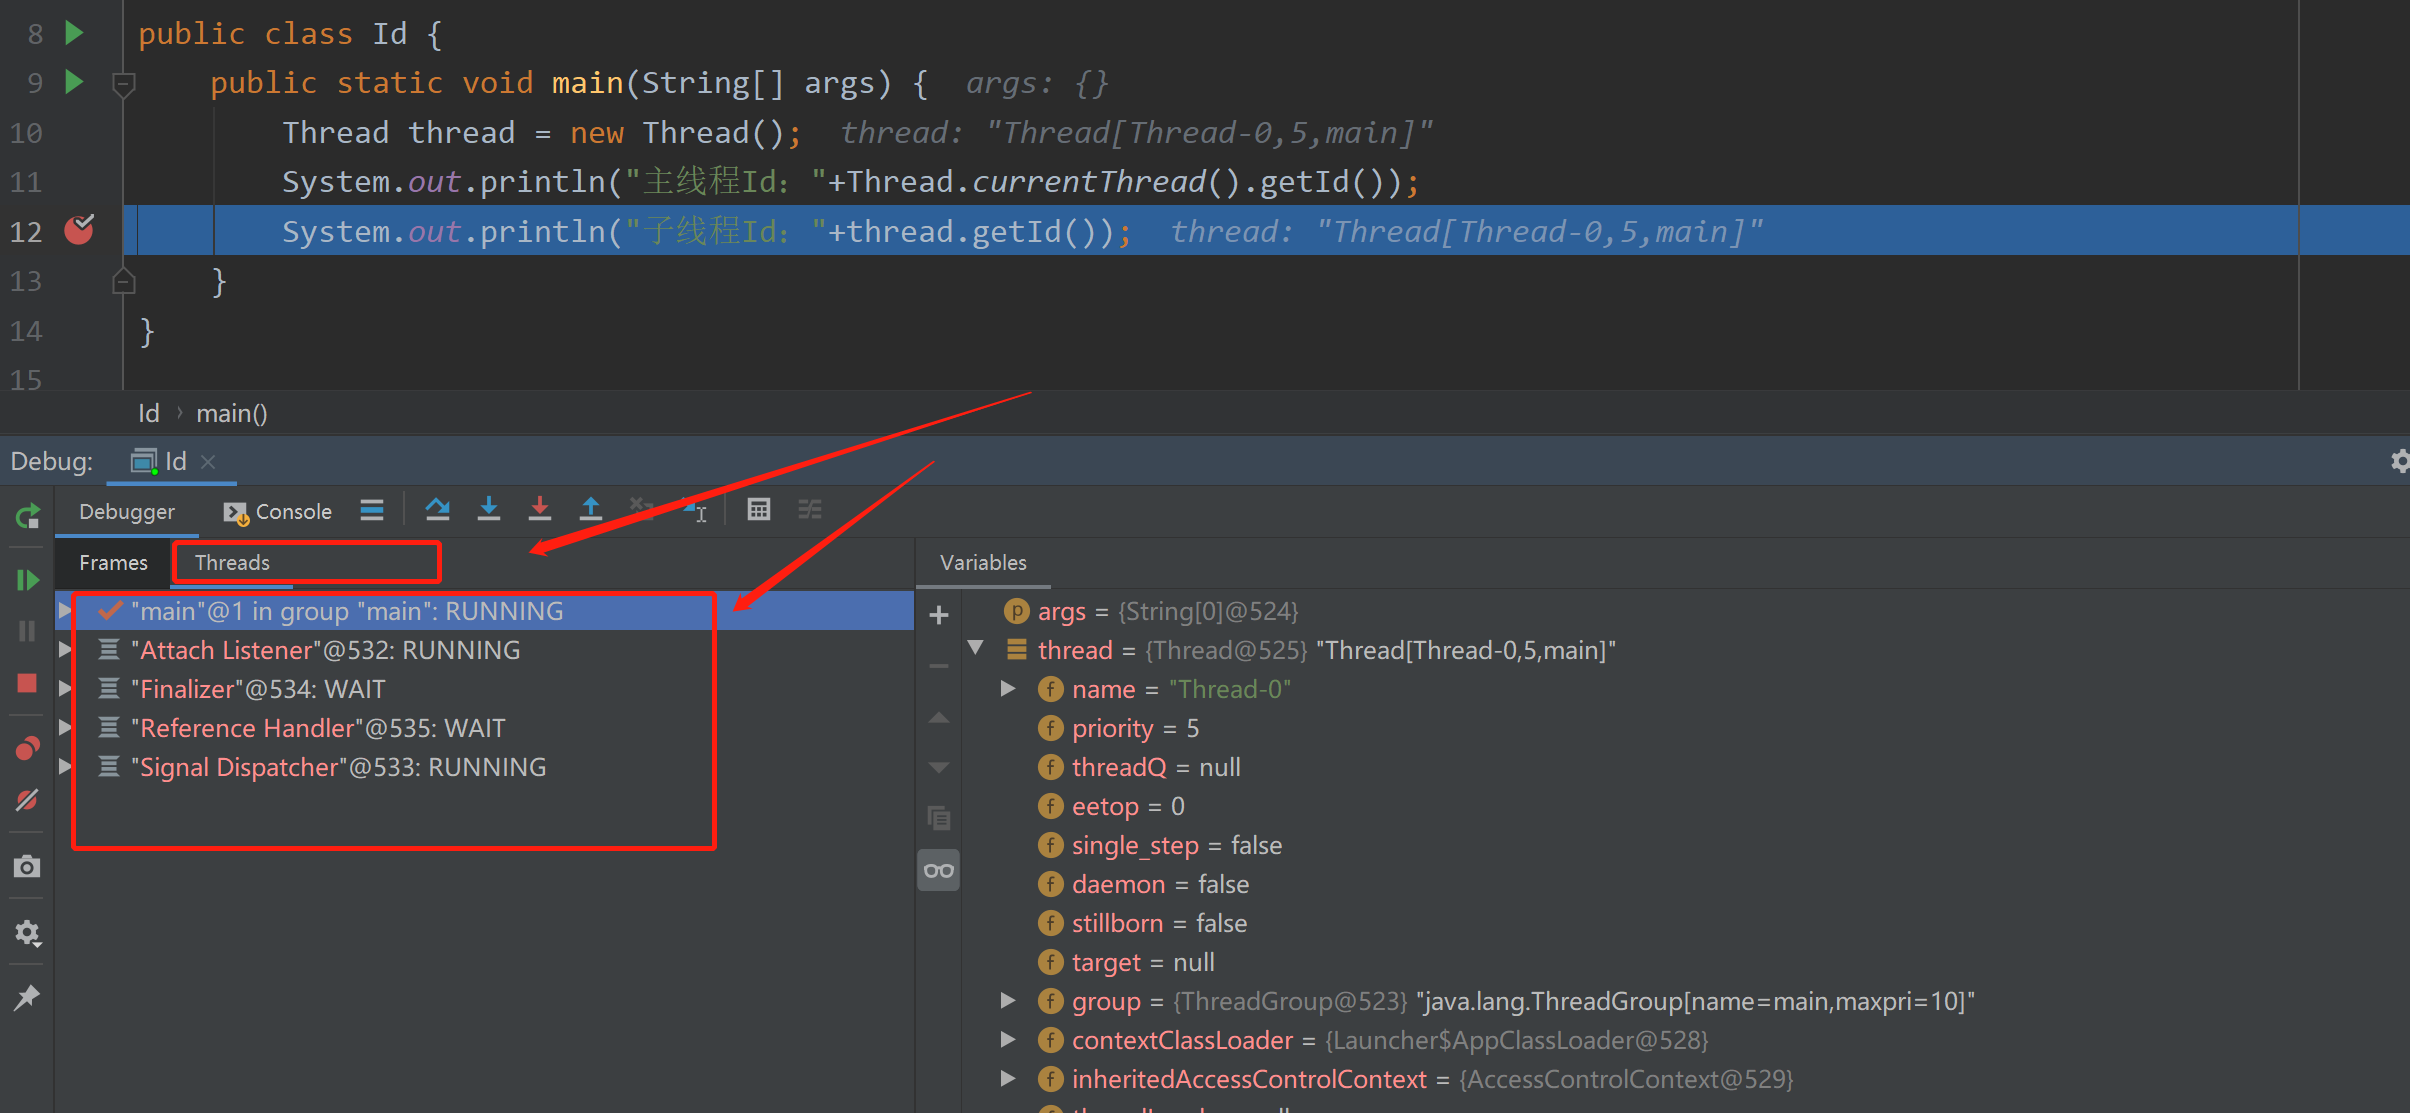Expand the Attach Listener thread

pos(65,649)
